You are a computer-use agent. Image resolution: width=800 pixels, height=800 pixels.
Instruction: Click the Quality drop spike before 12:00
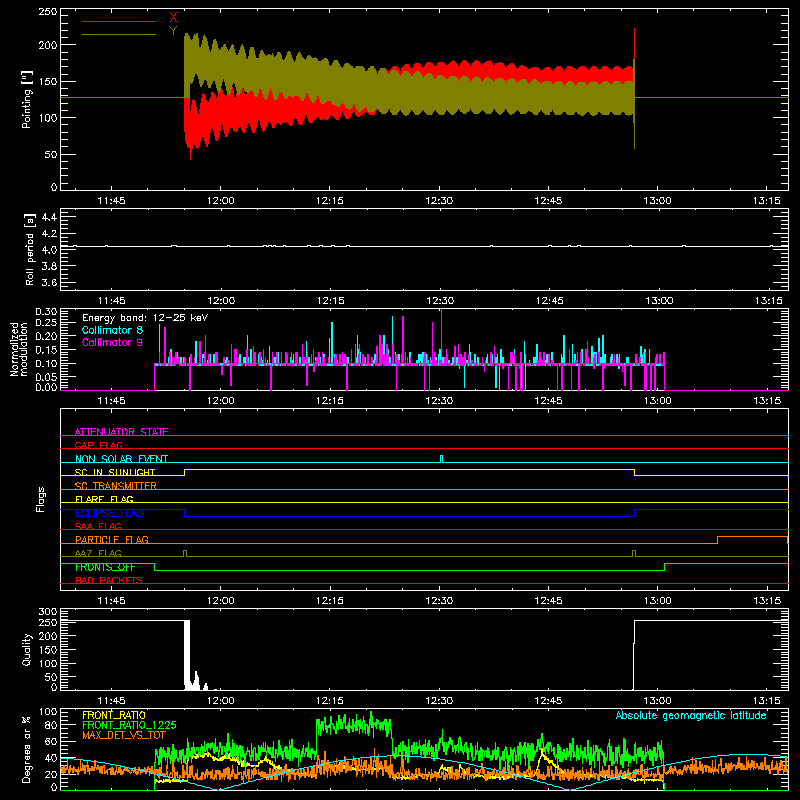click(187, 655)
